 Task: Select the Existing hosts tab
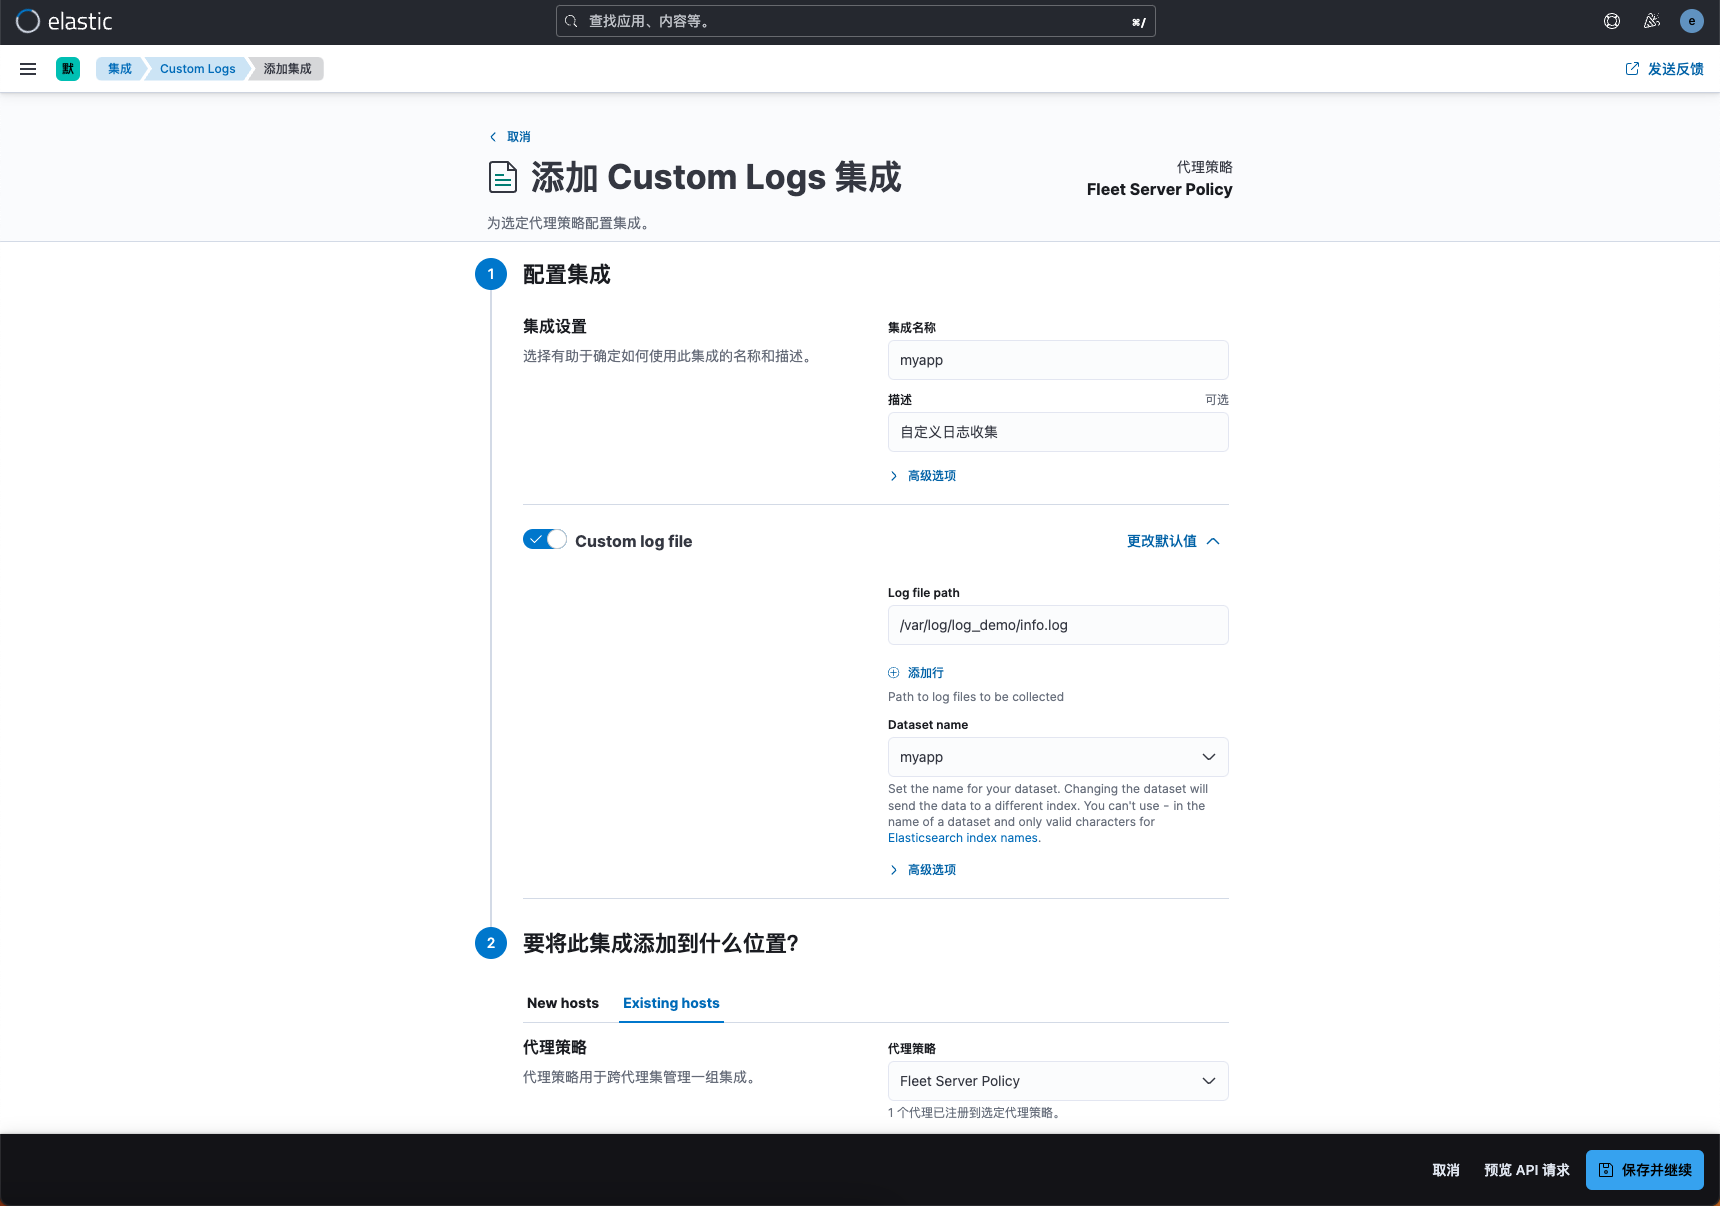point(671,1003)
